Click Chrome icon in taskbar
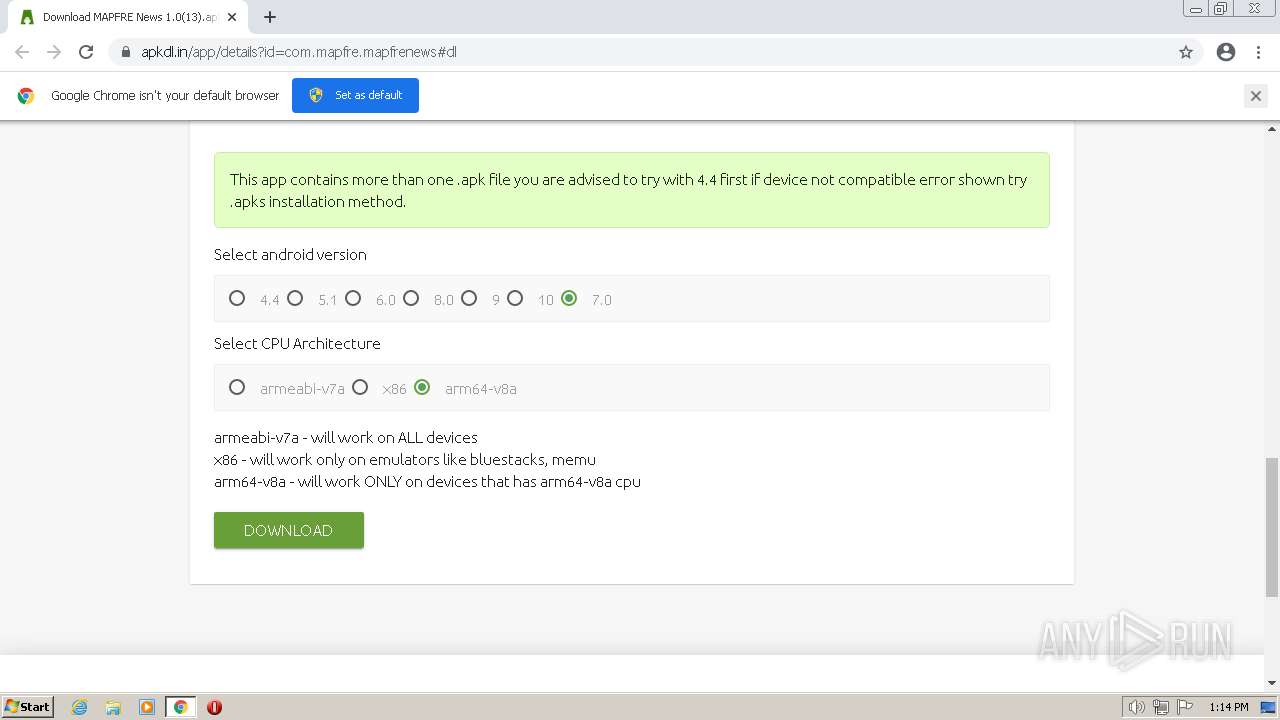This screenshot has width=1280, height=720. click(x=180, y=707)
